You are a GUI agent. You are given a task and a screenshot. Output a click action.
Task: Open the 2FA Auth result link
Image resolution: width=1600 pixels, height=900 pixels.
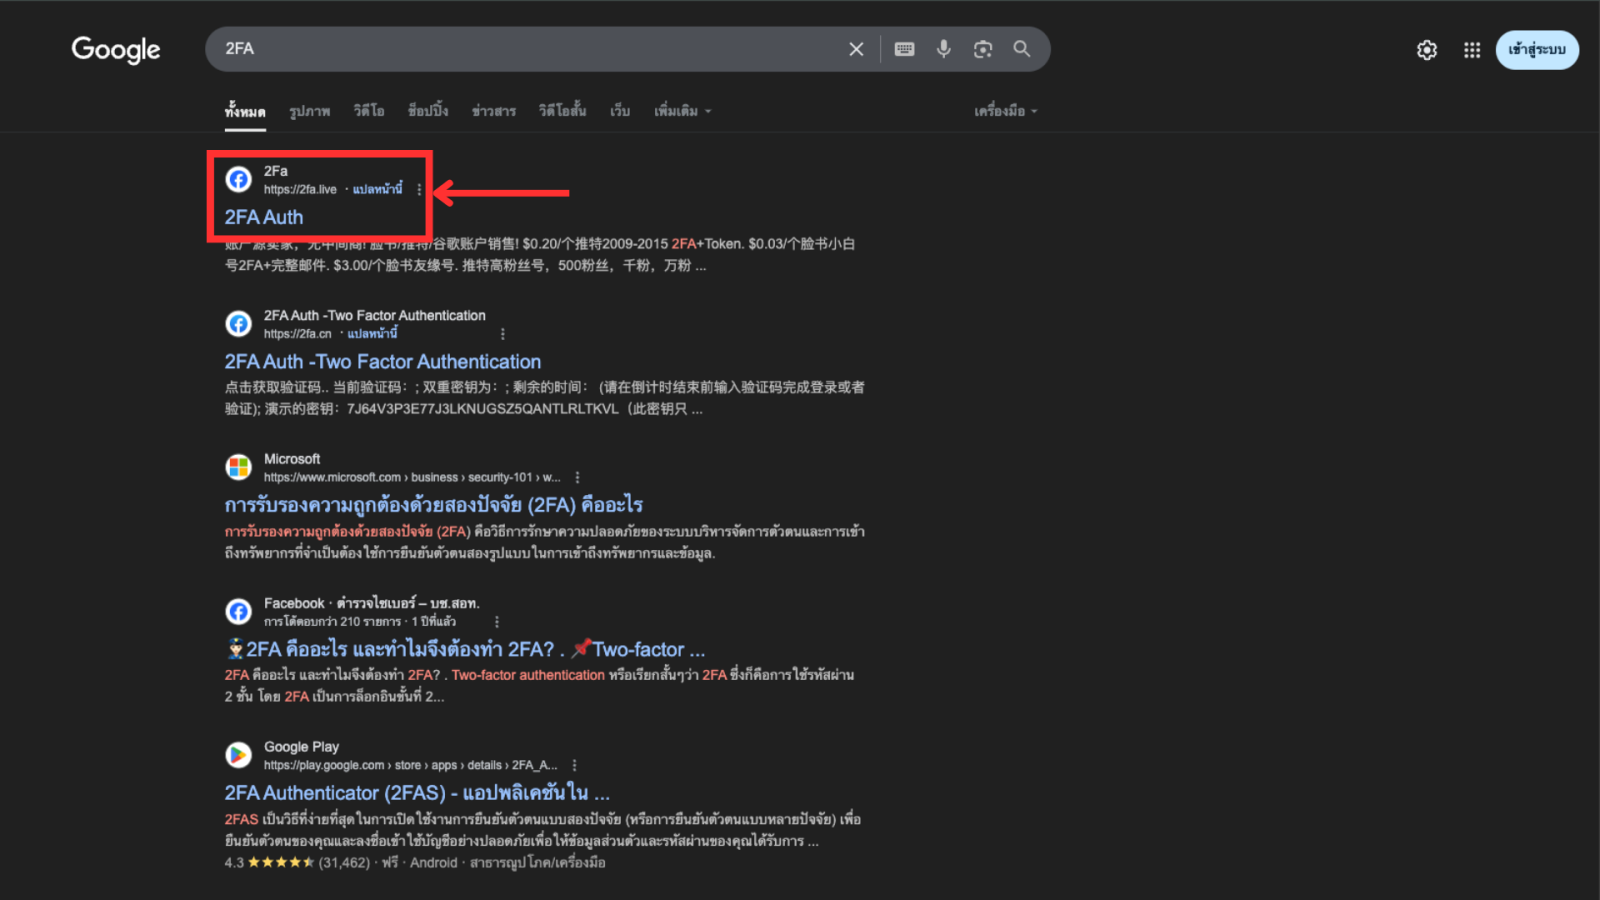pyautogui.click(x=264, y=217)
